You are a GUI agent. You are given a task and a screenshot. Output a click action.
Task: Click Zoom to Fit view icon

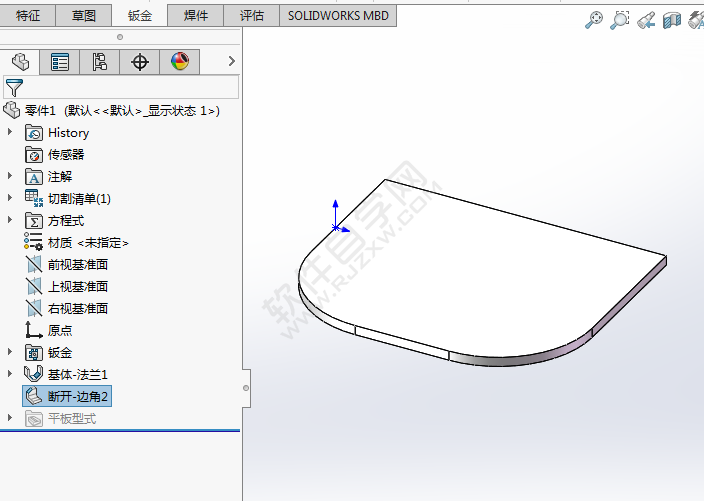pyautogui.click(x=594, y=20)
